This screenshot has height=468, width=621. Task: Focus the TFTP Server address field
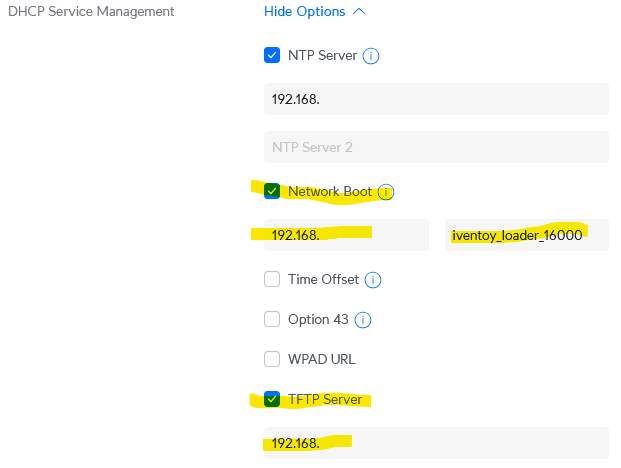[x=436, y=443]
